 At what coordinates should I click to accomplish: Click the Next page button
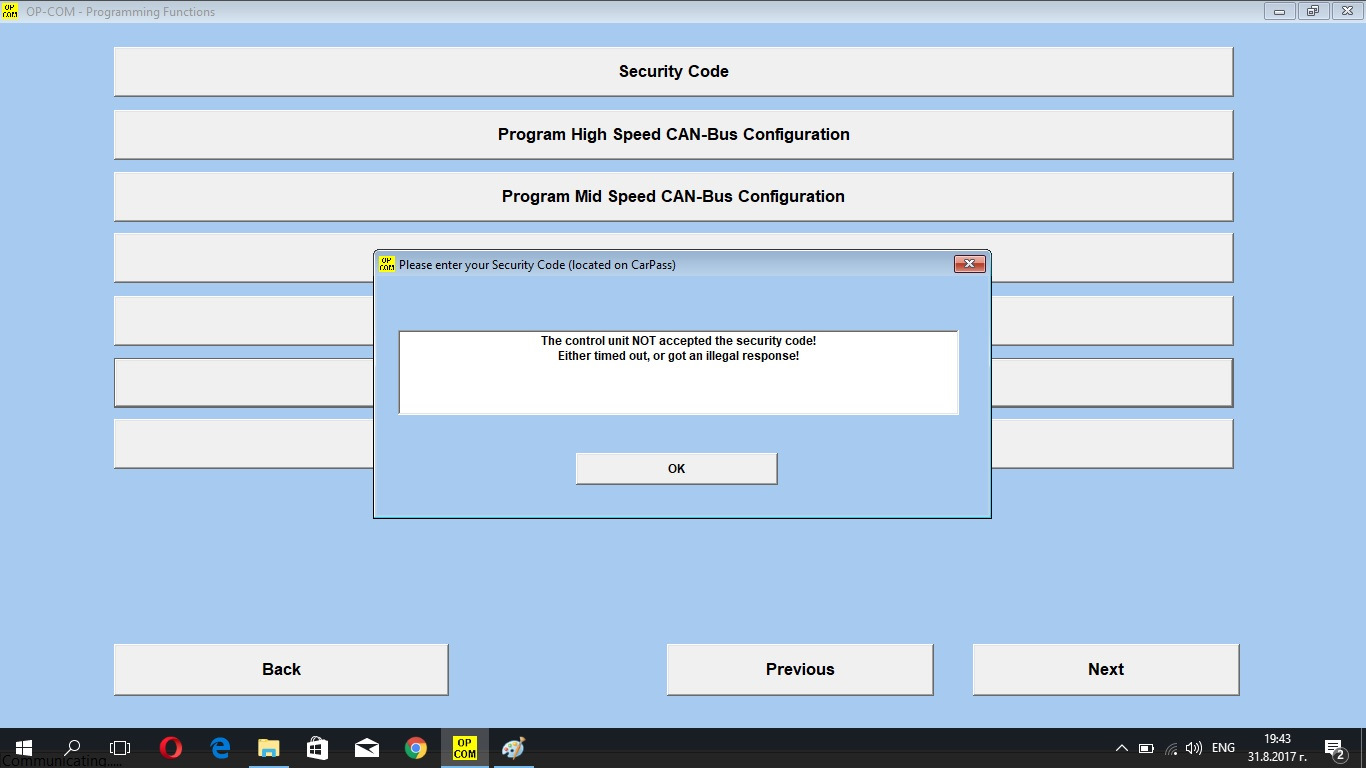pyautogui.click(x=1106, y=669)
